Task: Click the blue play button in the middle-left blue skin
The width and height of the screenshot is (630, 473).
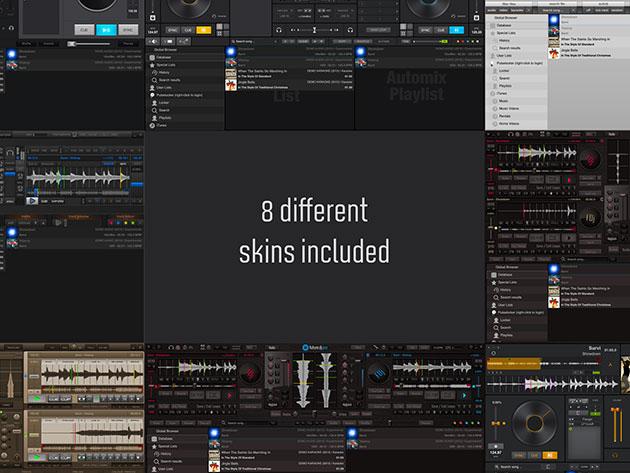Action: pos(32,201)
